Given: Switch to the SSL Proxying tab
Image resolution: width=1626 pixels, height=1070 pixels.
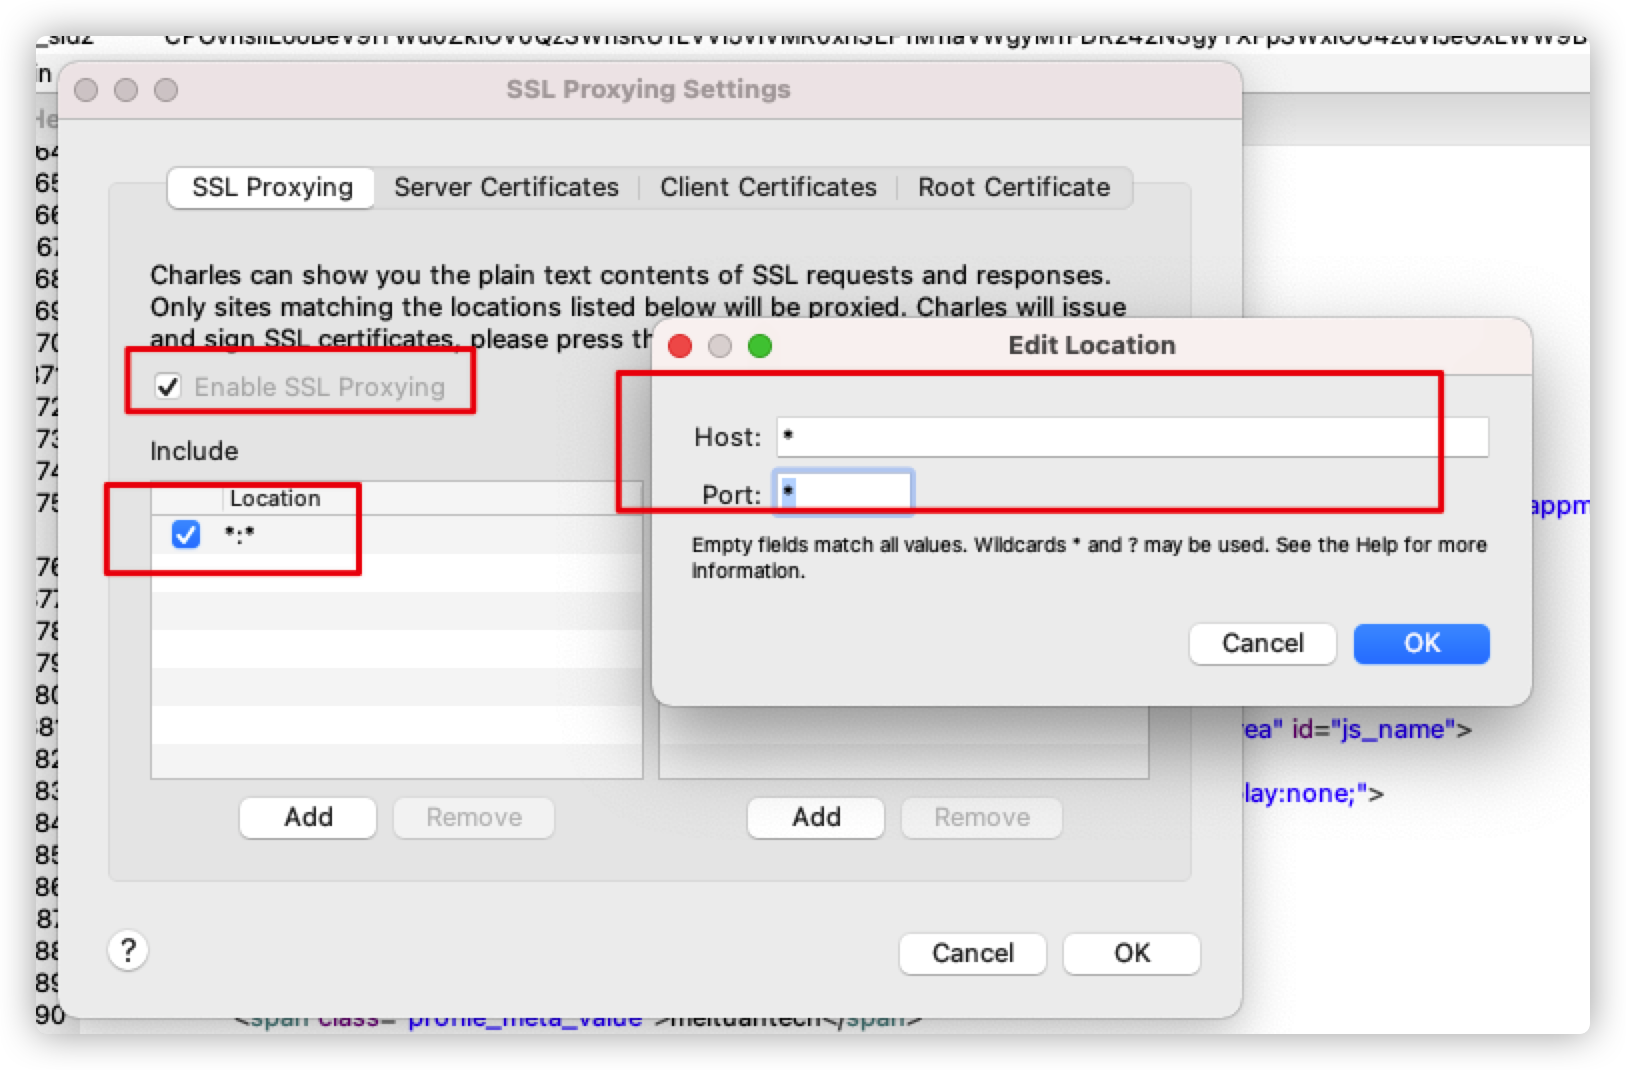Looking at the screenshot, I should click(x=272, y=187).
